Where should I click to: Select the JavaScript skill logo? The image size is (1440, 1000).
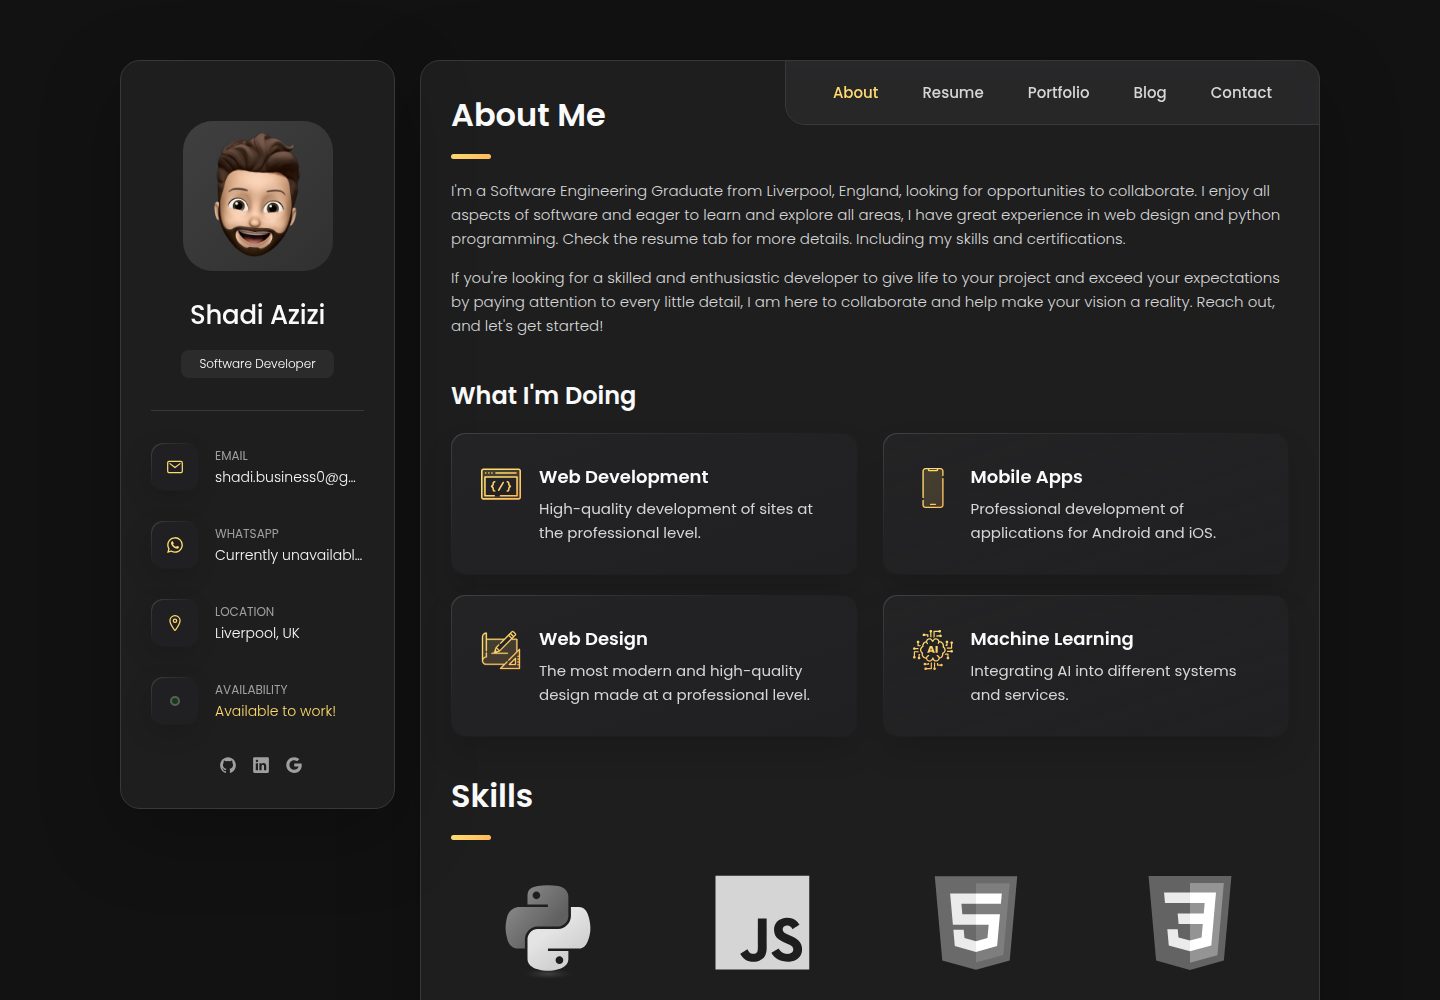click(x=762, y=923)
